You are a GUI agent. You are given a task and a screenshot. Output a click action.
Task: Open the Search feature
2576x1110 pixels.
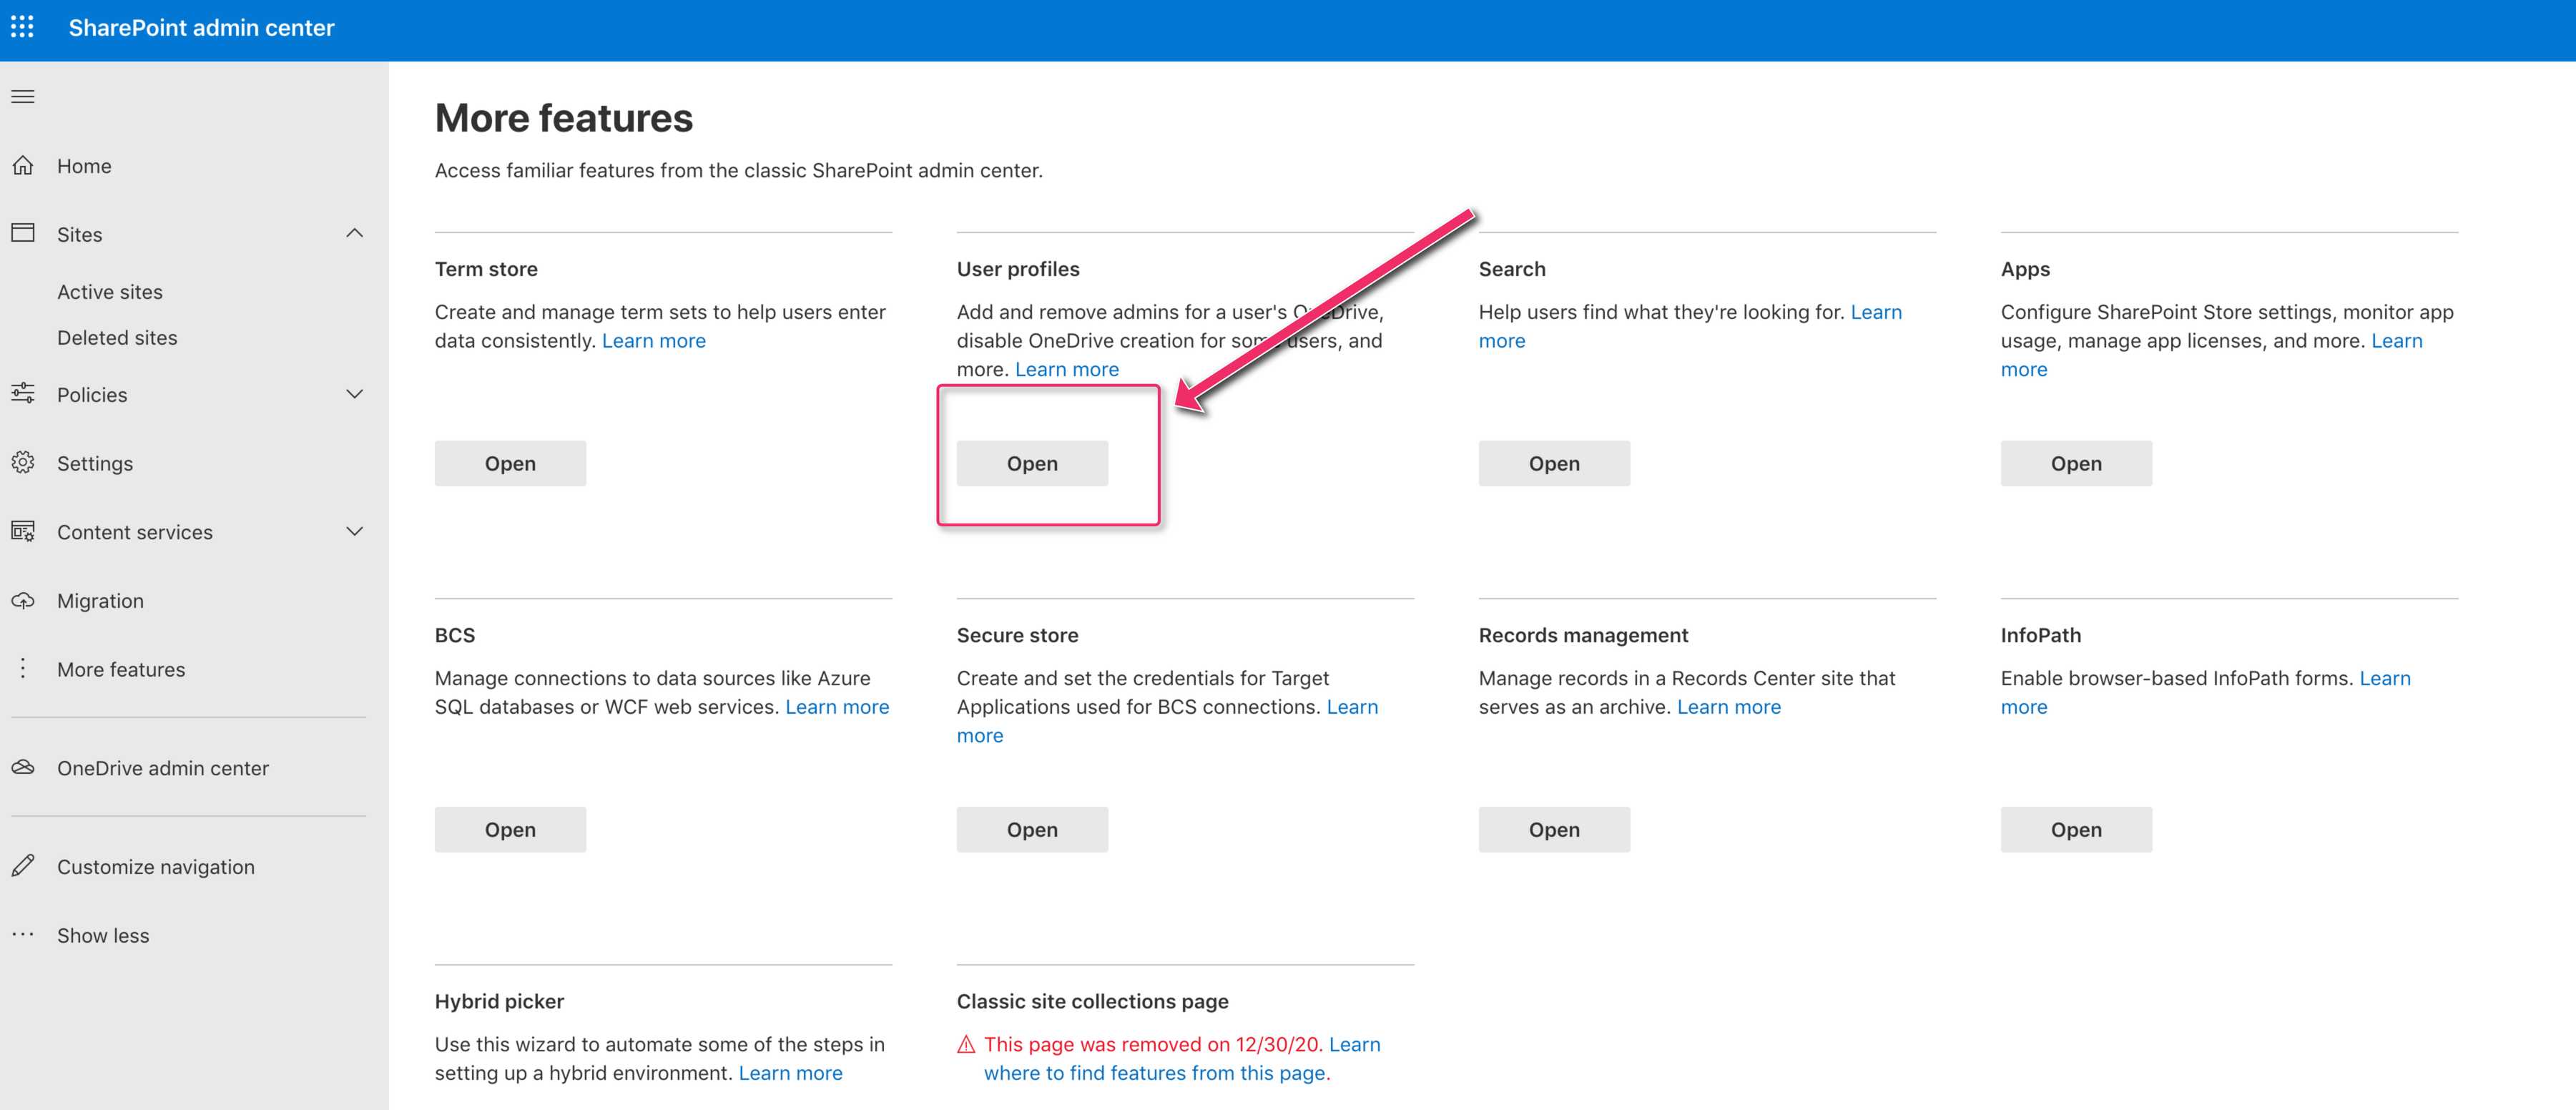[x=1554, y=463]
